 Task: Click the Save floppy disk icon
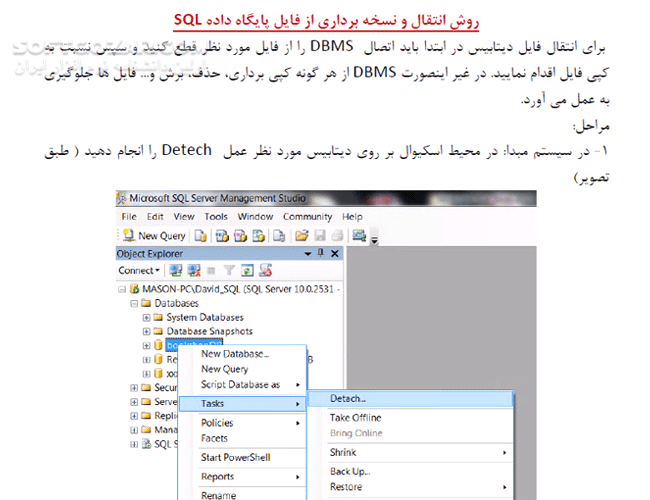[x=320, y=236]
